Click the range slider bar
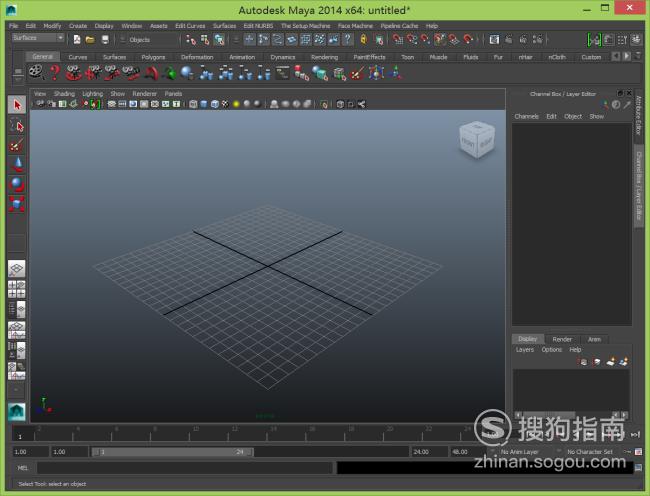This screenshot has height=496, width=650. (x=172, y=452)
